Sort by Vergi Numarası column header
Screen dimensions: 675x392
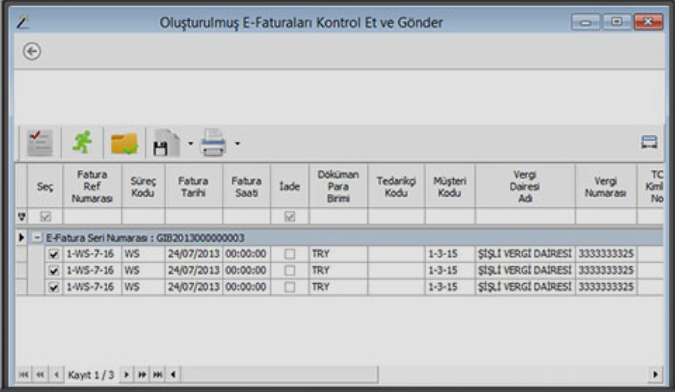[606, 186]
